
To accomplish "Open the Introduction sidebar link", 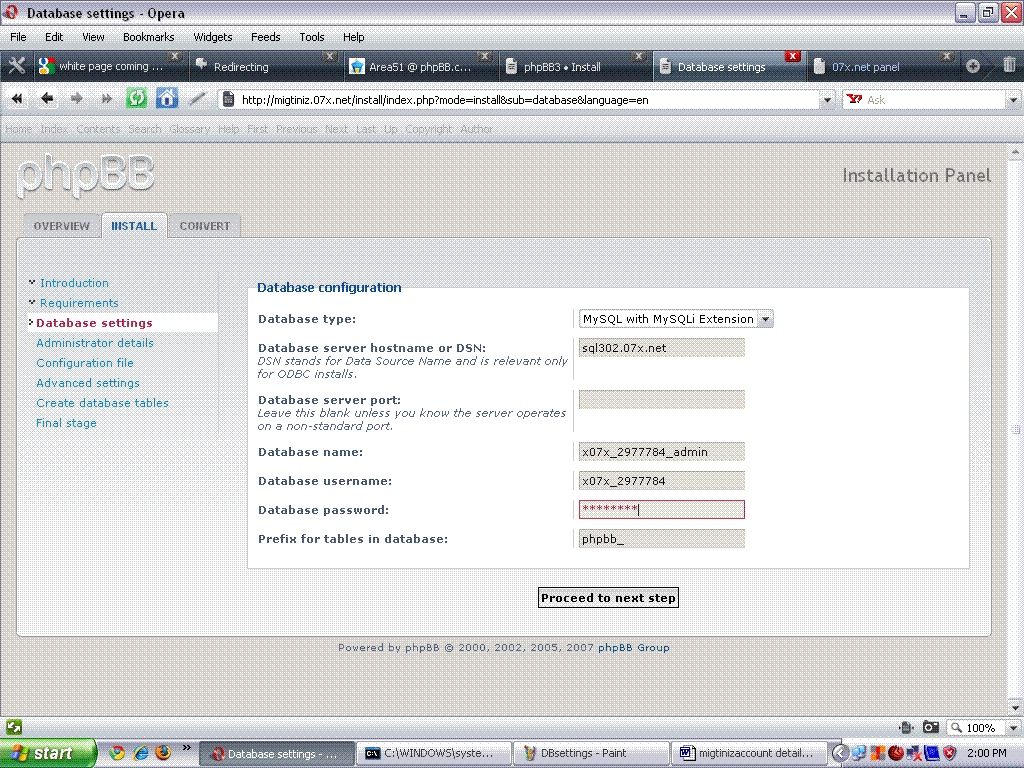I will 74,283.
